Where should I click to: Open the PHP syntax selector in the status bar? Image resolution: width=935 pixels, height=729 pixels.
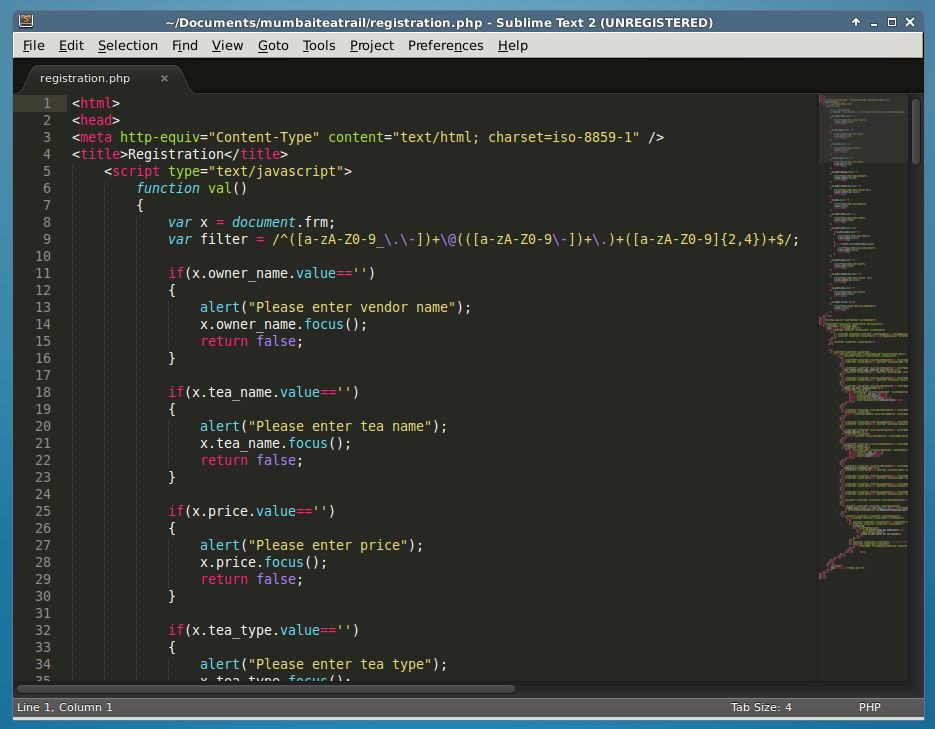pyautogui.click(x=869, y=707)
